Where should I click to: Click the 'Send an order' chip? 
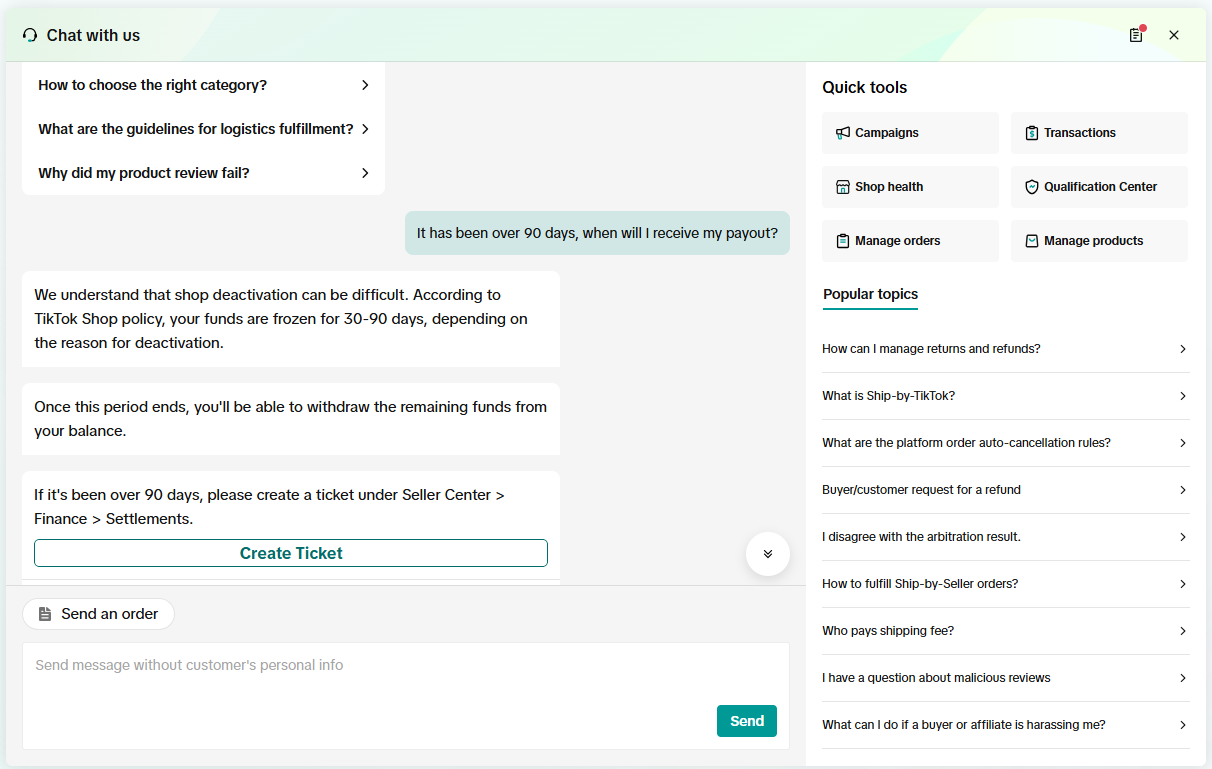click(x=98, y=614)
